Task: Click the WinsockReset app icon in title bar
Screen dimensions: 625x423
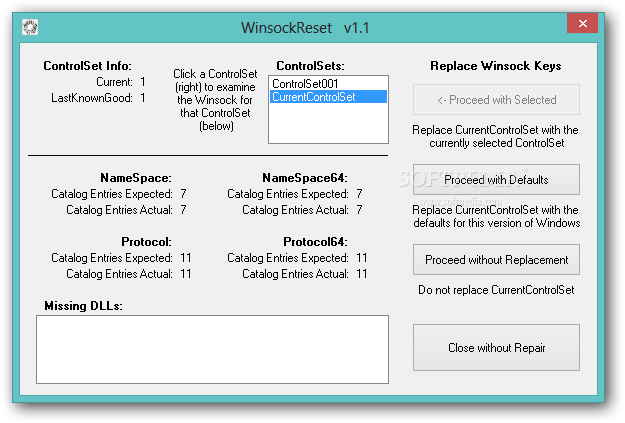Action: (x=30, y=27)
